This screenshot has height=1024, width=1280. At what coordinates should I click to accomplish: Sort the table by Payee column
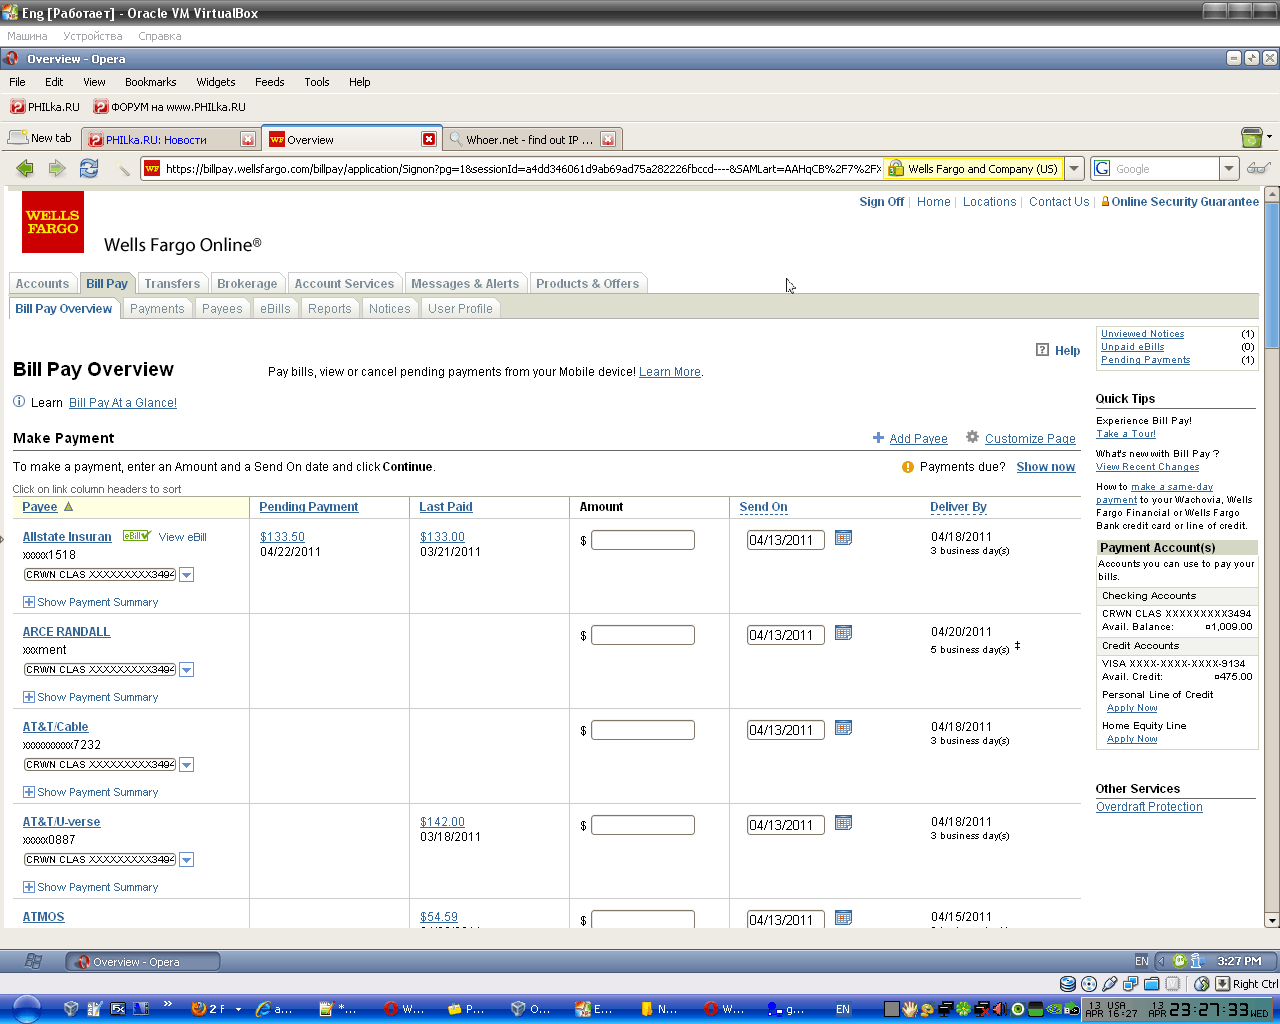click(40, 507)
